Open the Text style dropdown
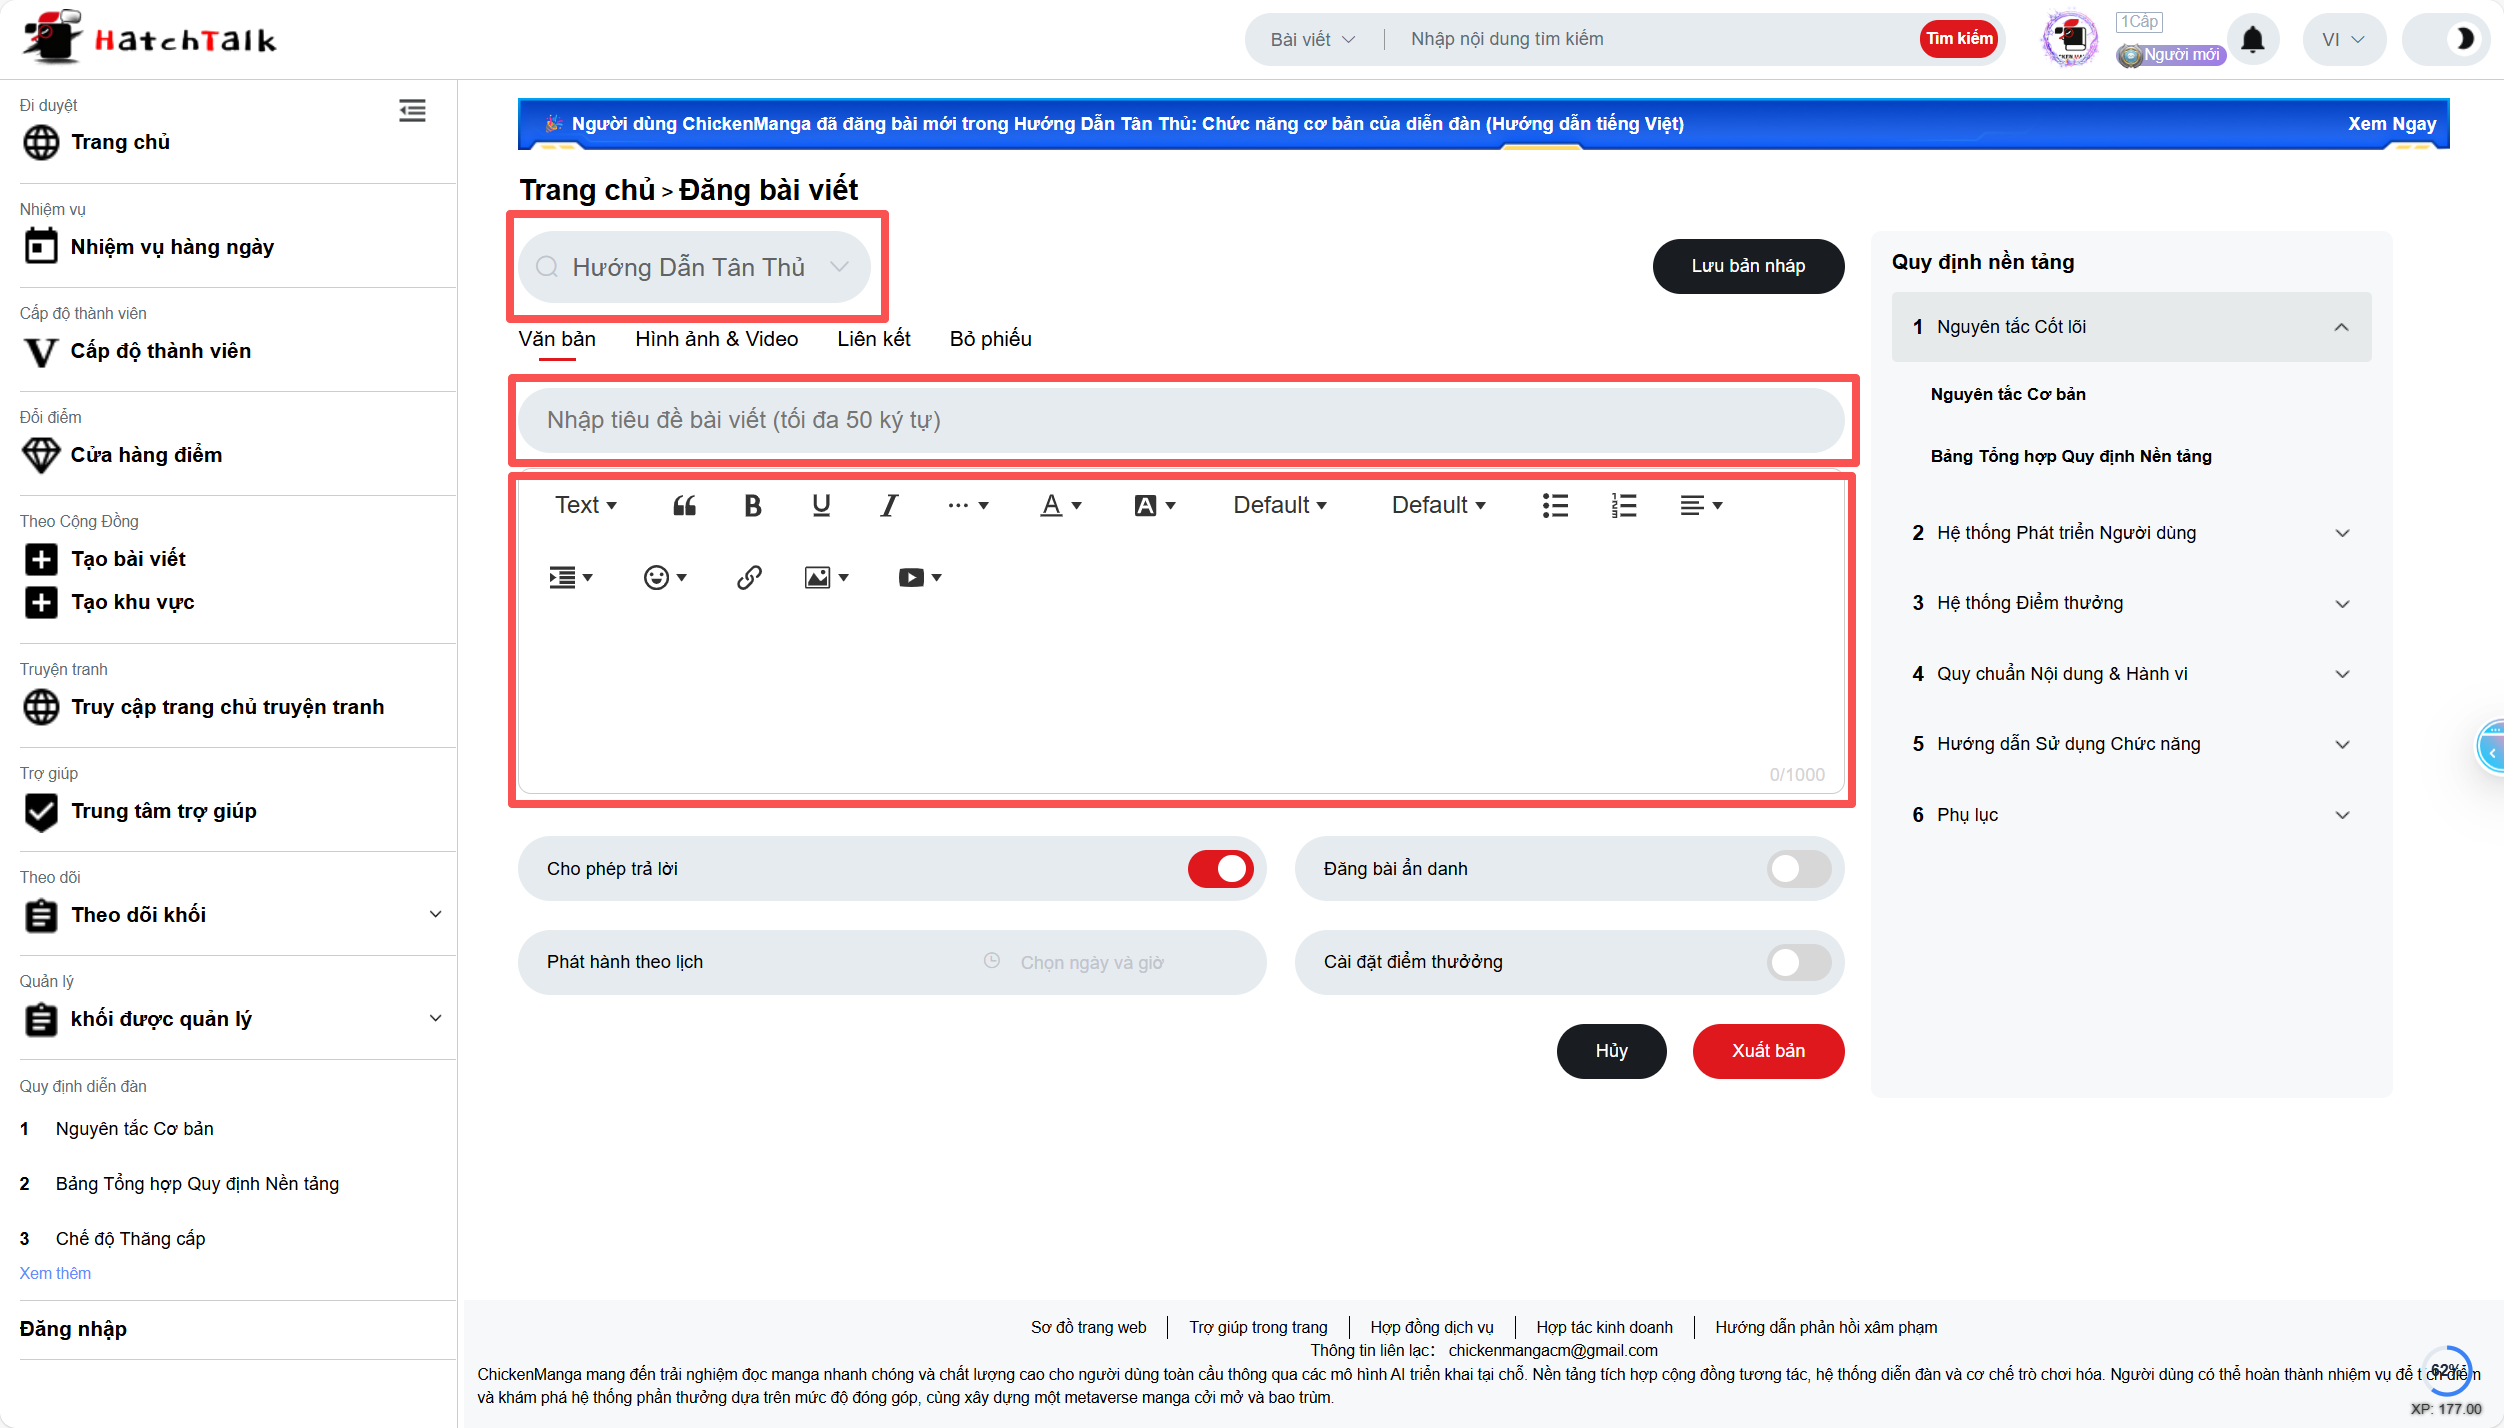 click(585, 506)
